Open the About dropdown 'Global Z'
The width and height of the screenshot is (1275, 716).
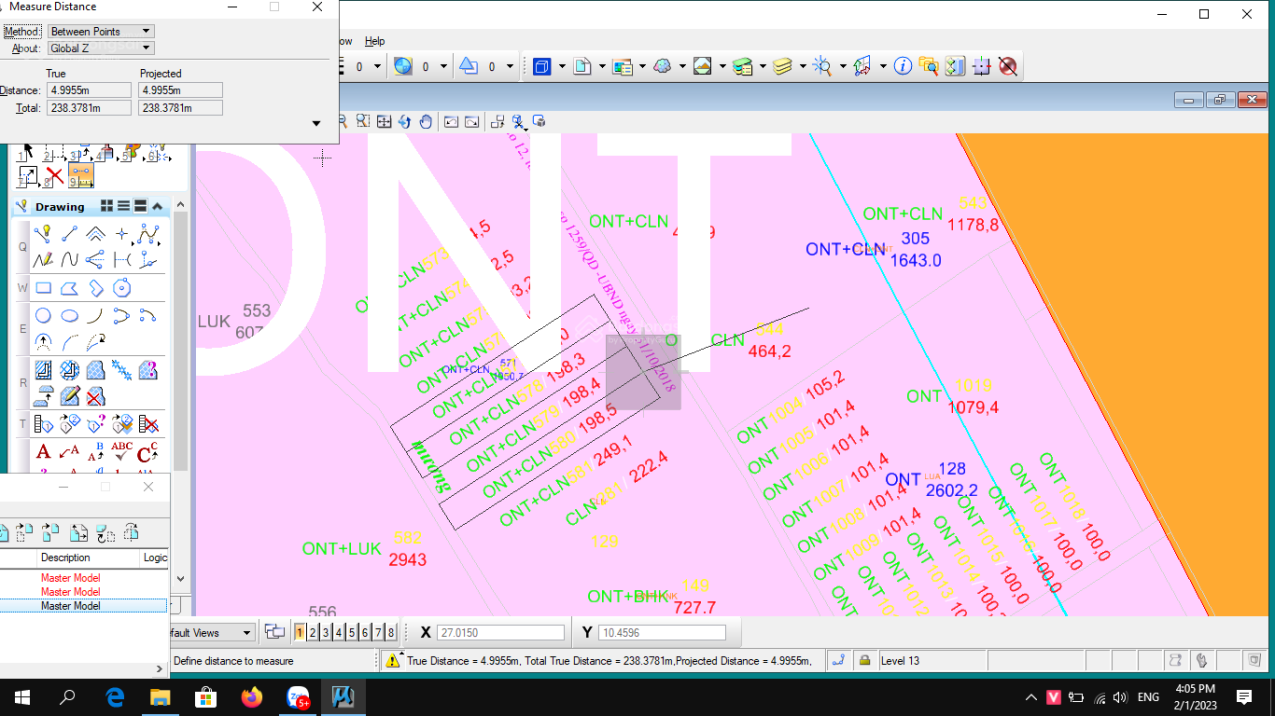[100, 48]
